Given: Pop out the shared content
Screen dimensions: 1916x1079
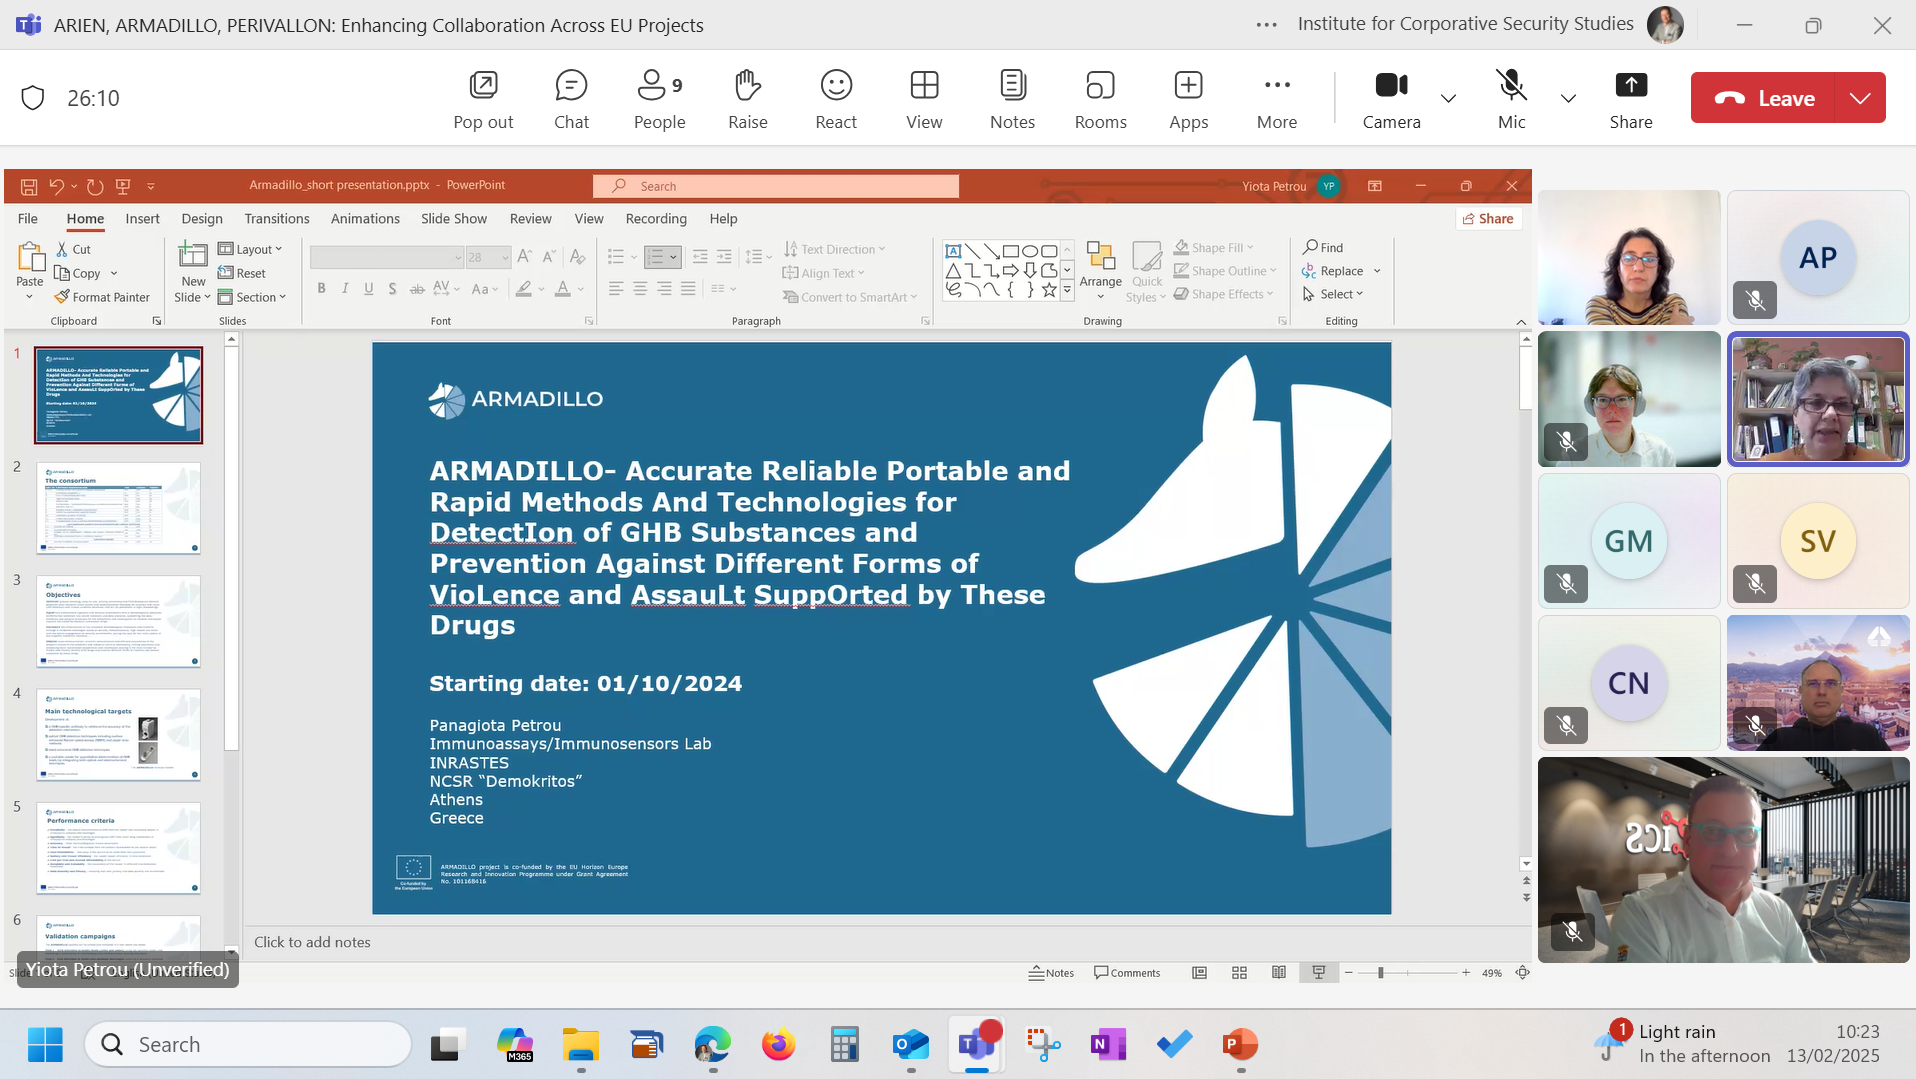Looking at the screenshot, I should click(483, 98).
